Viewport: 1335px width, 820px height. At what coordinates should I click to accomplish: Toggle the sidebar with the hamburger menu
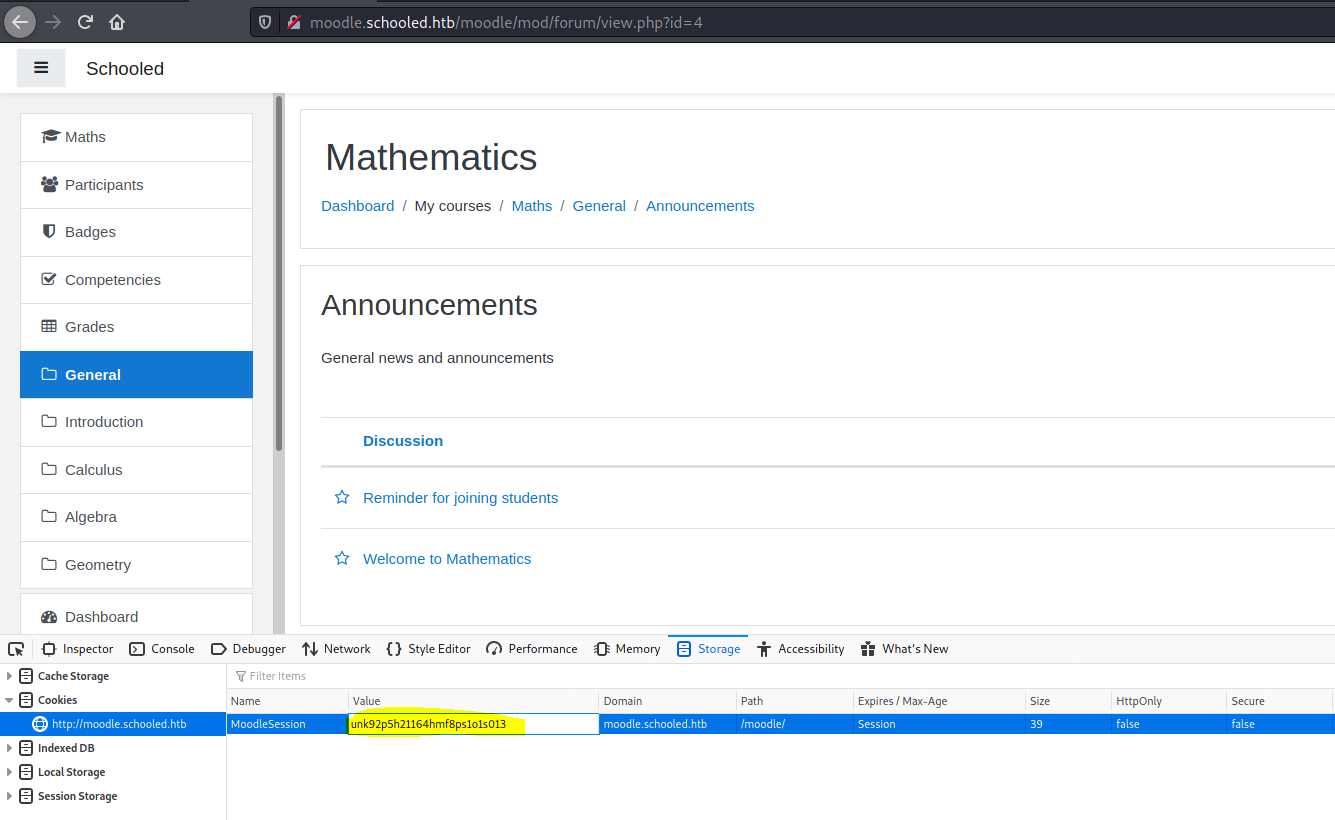(x=40, y=67)
